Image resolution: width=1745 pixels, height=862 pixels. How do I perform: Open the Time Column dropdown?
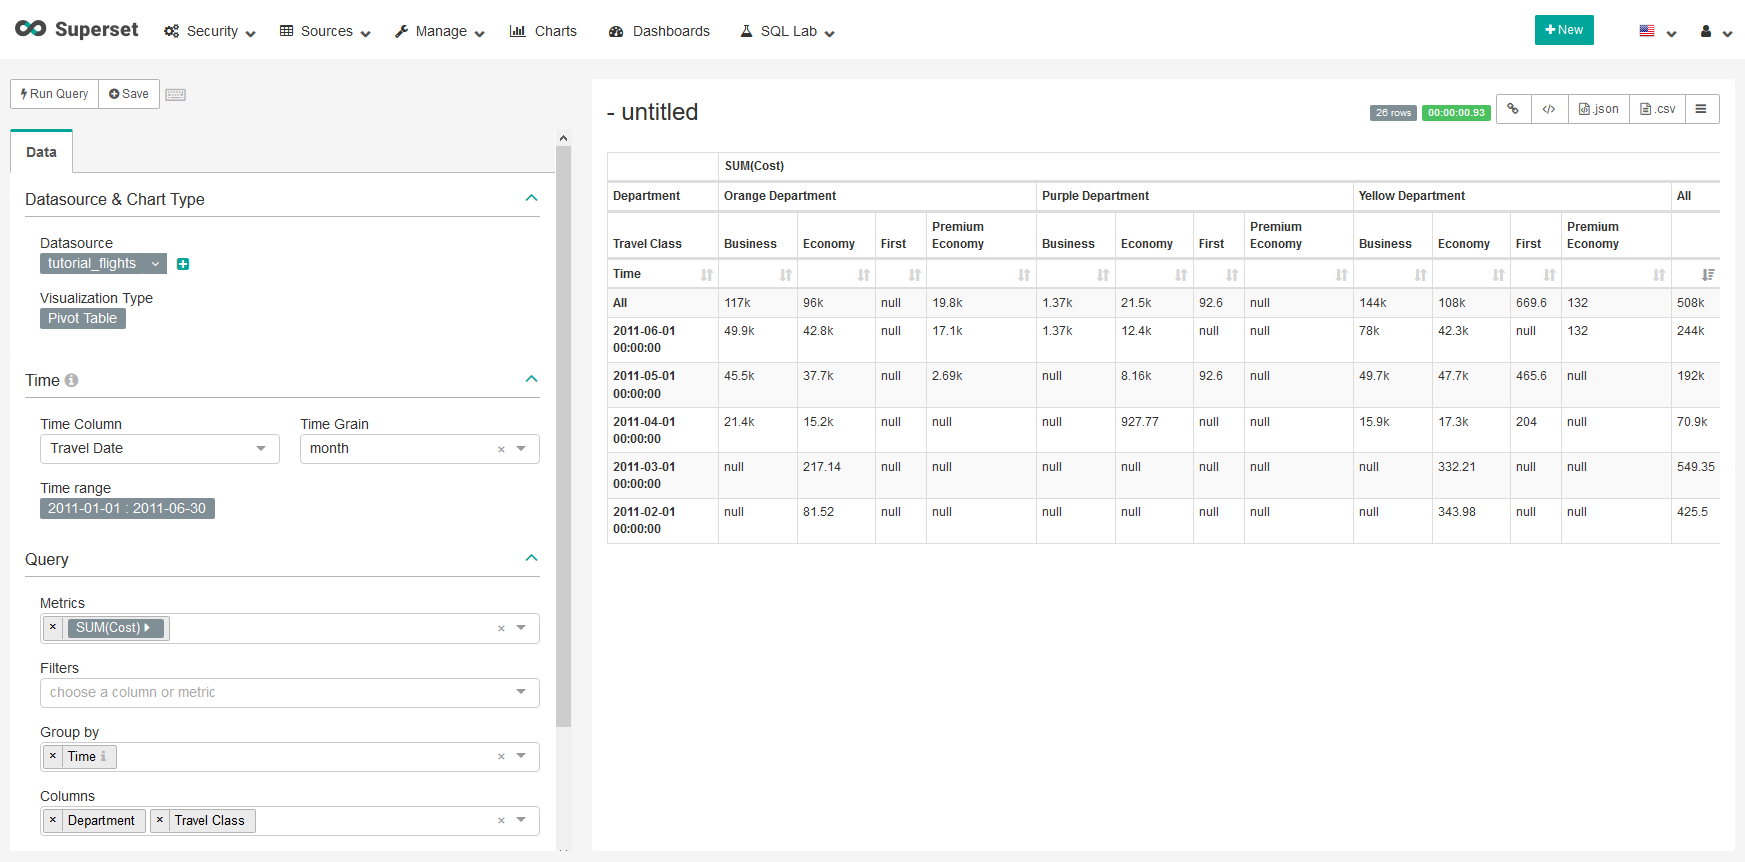pyautogui.click(x=159, y=449)
